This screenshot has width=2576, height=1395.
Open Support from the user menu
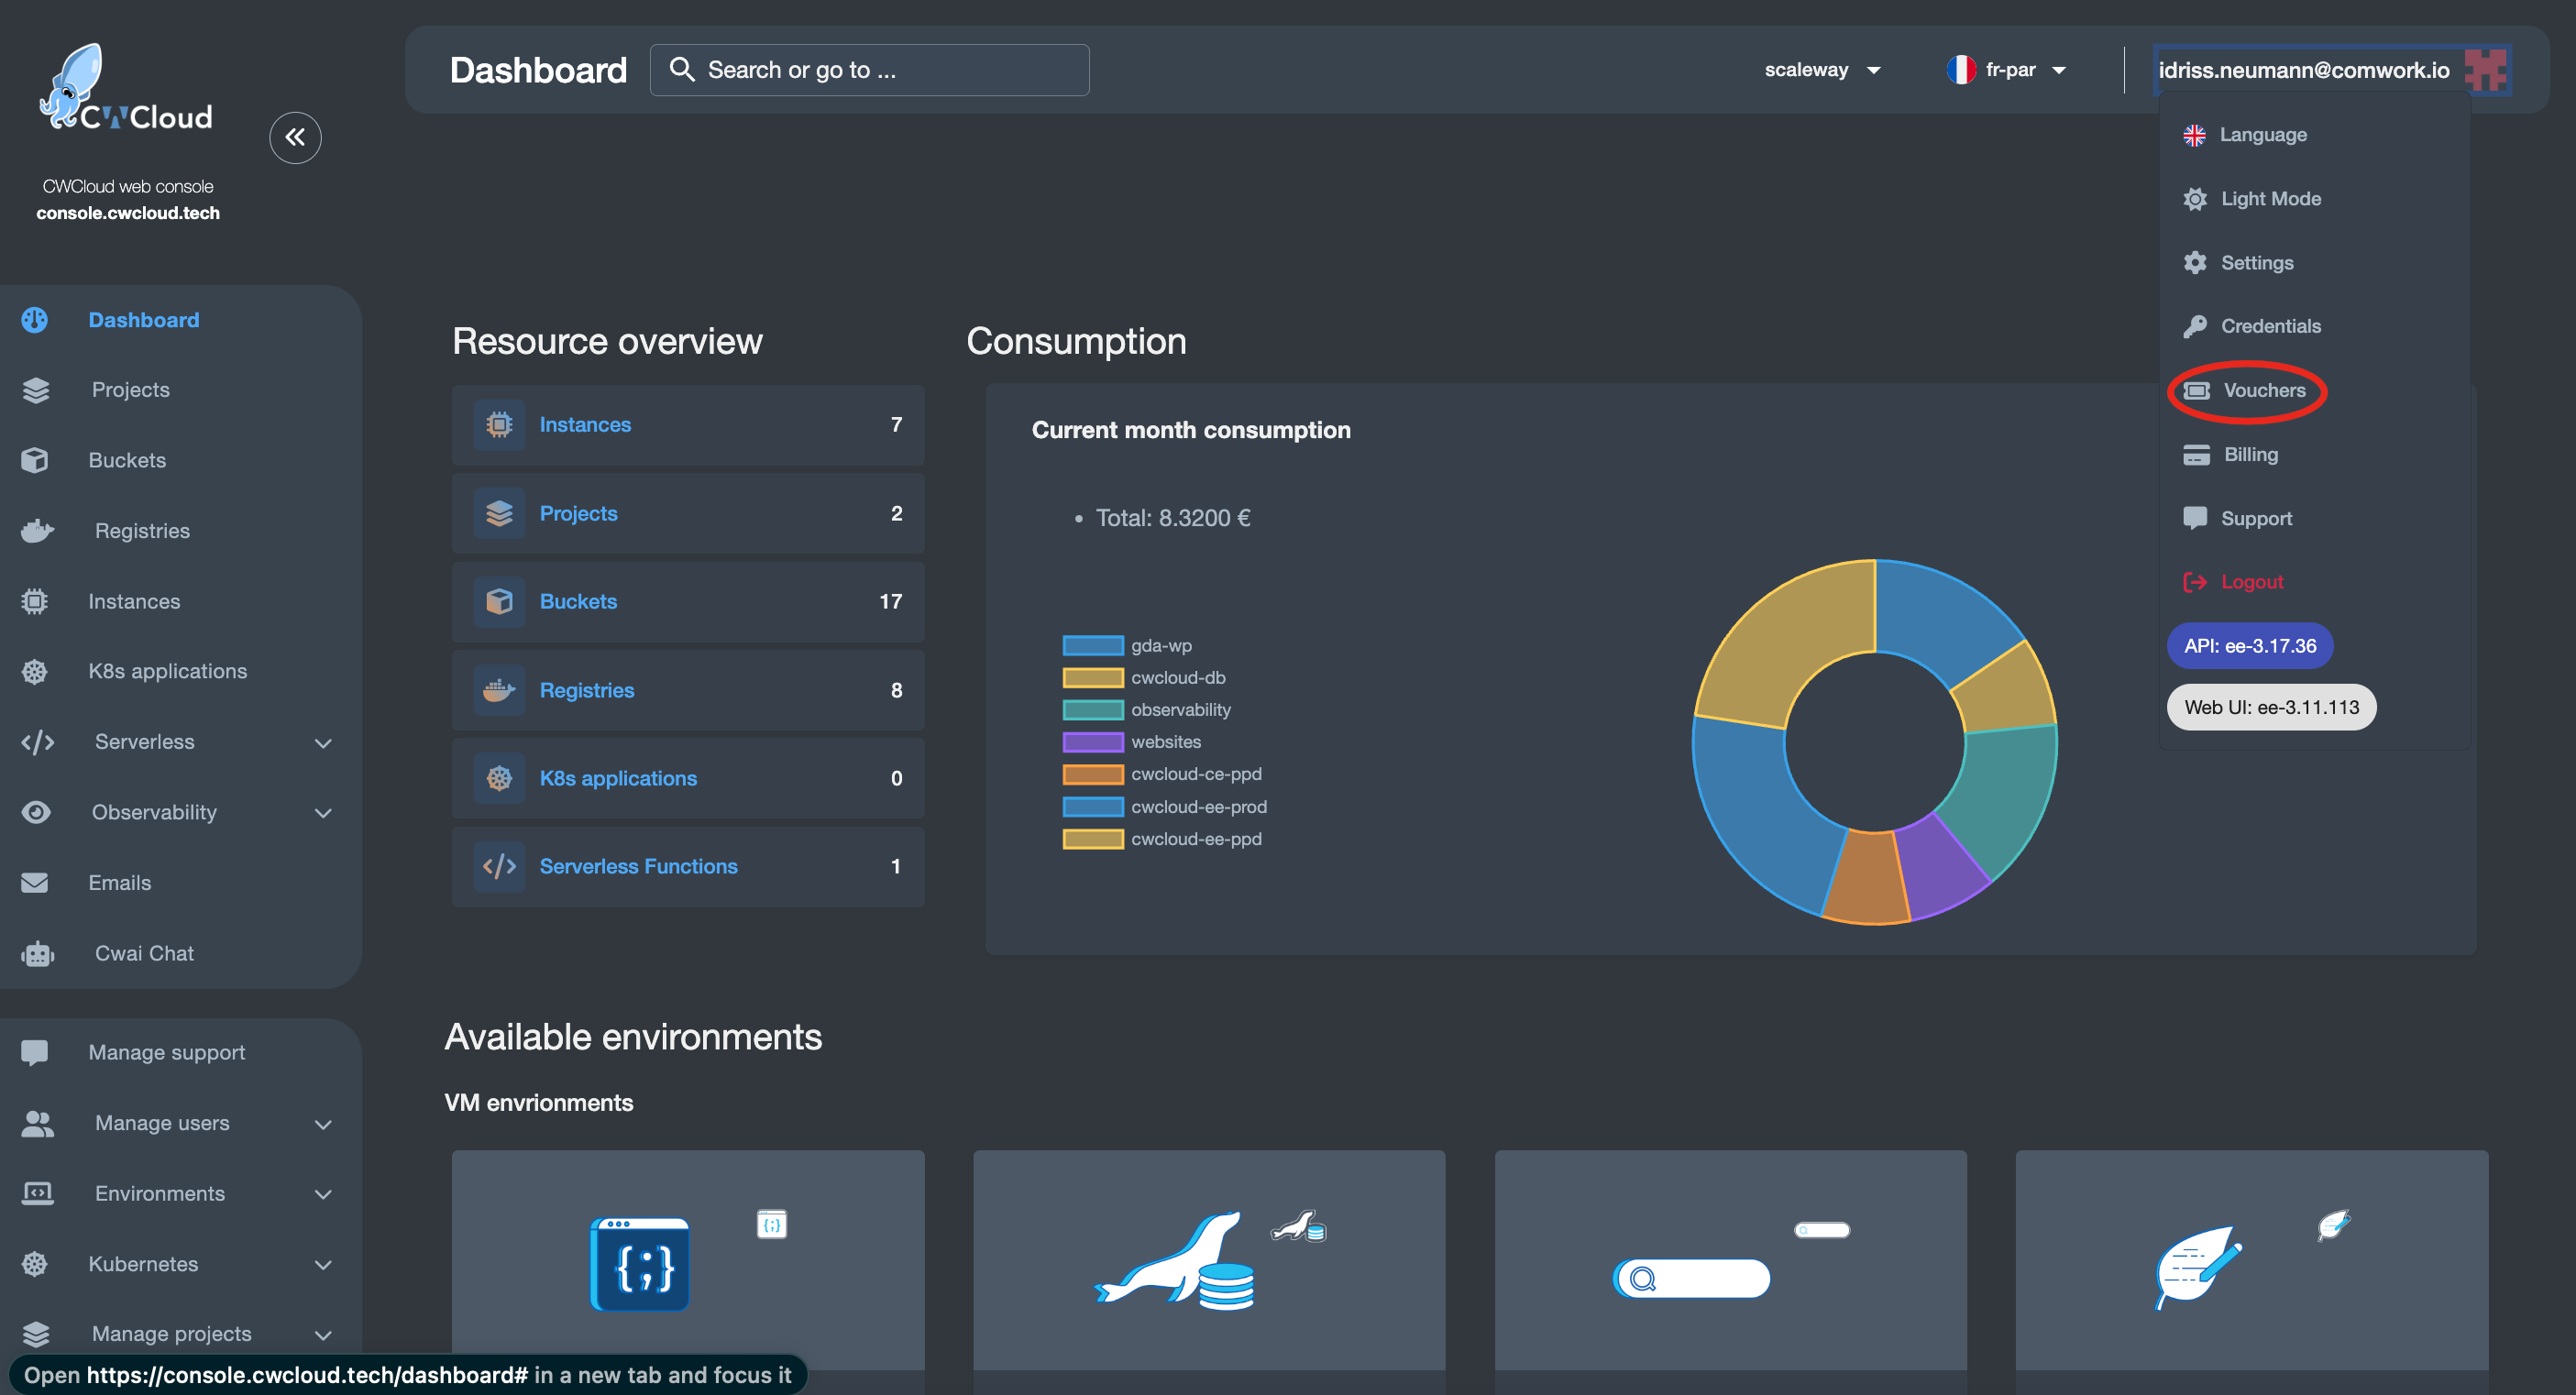(2239, 518)
